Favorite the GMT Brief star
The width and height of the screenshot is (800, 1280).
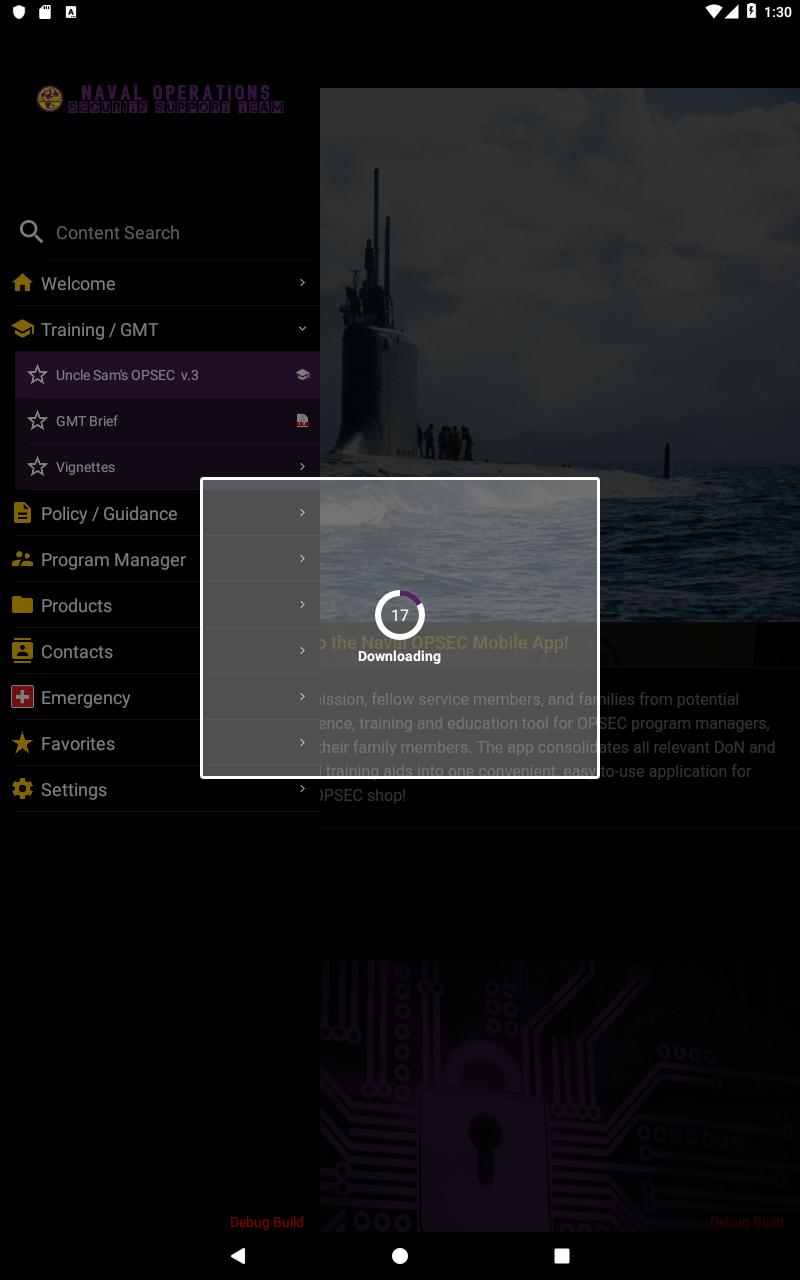(x=38, y=421)
